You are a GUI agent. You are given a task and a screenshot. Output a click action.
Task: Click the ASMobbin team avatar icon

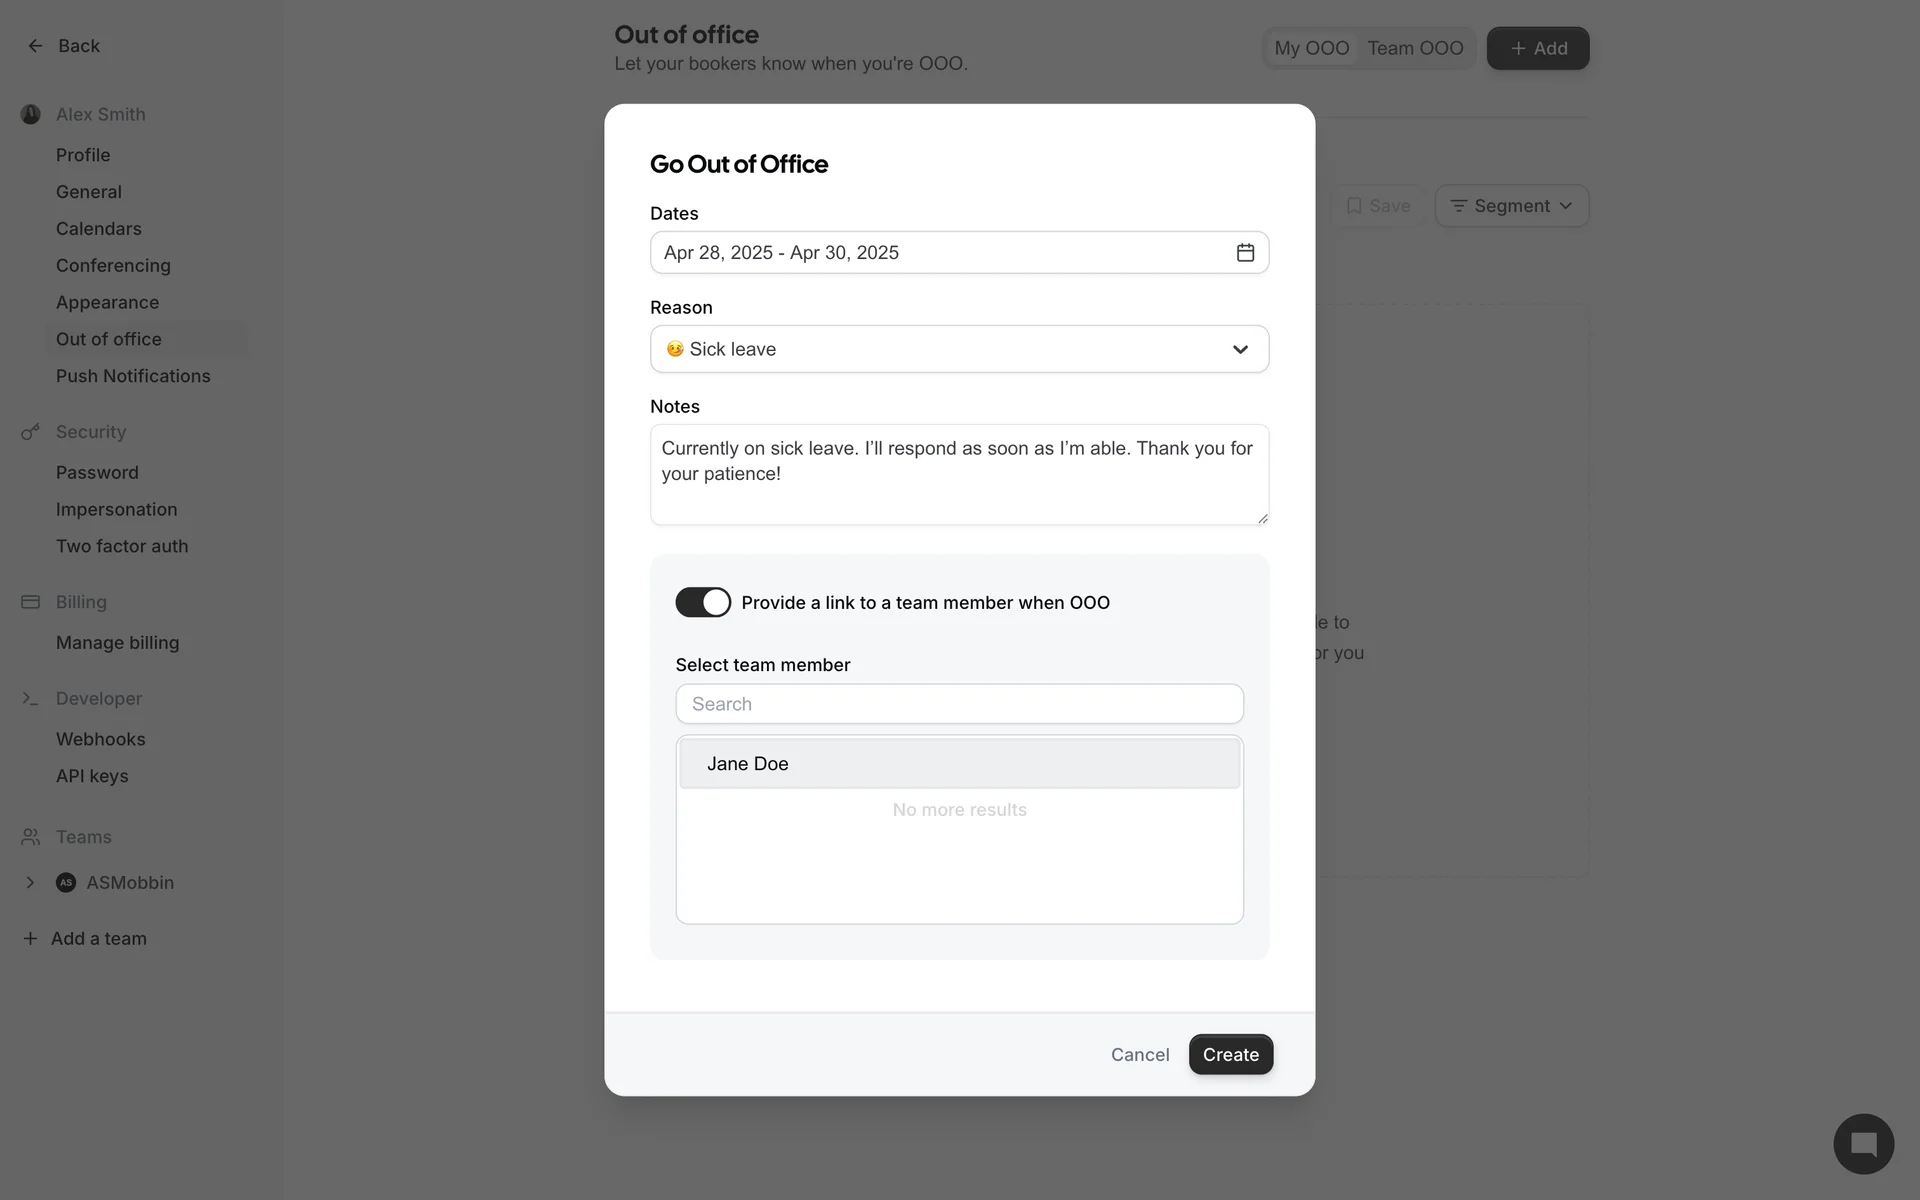click(x=66, y=883)
